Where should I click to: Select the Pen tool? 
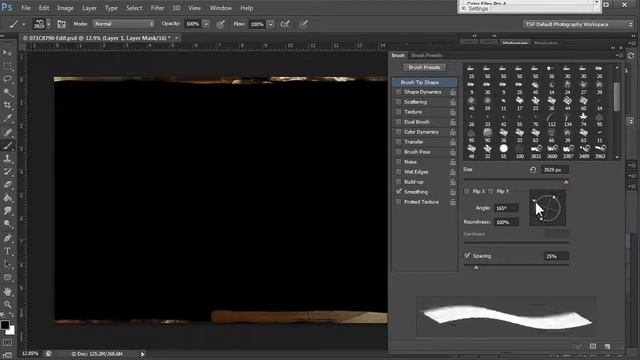coord(7,238)
